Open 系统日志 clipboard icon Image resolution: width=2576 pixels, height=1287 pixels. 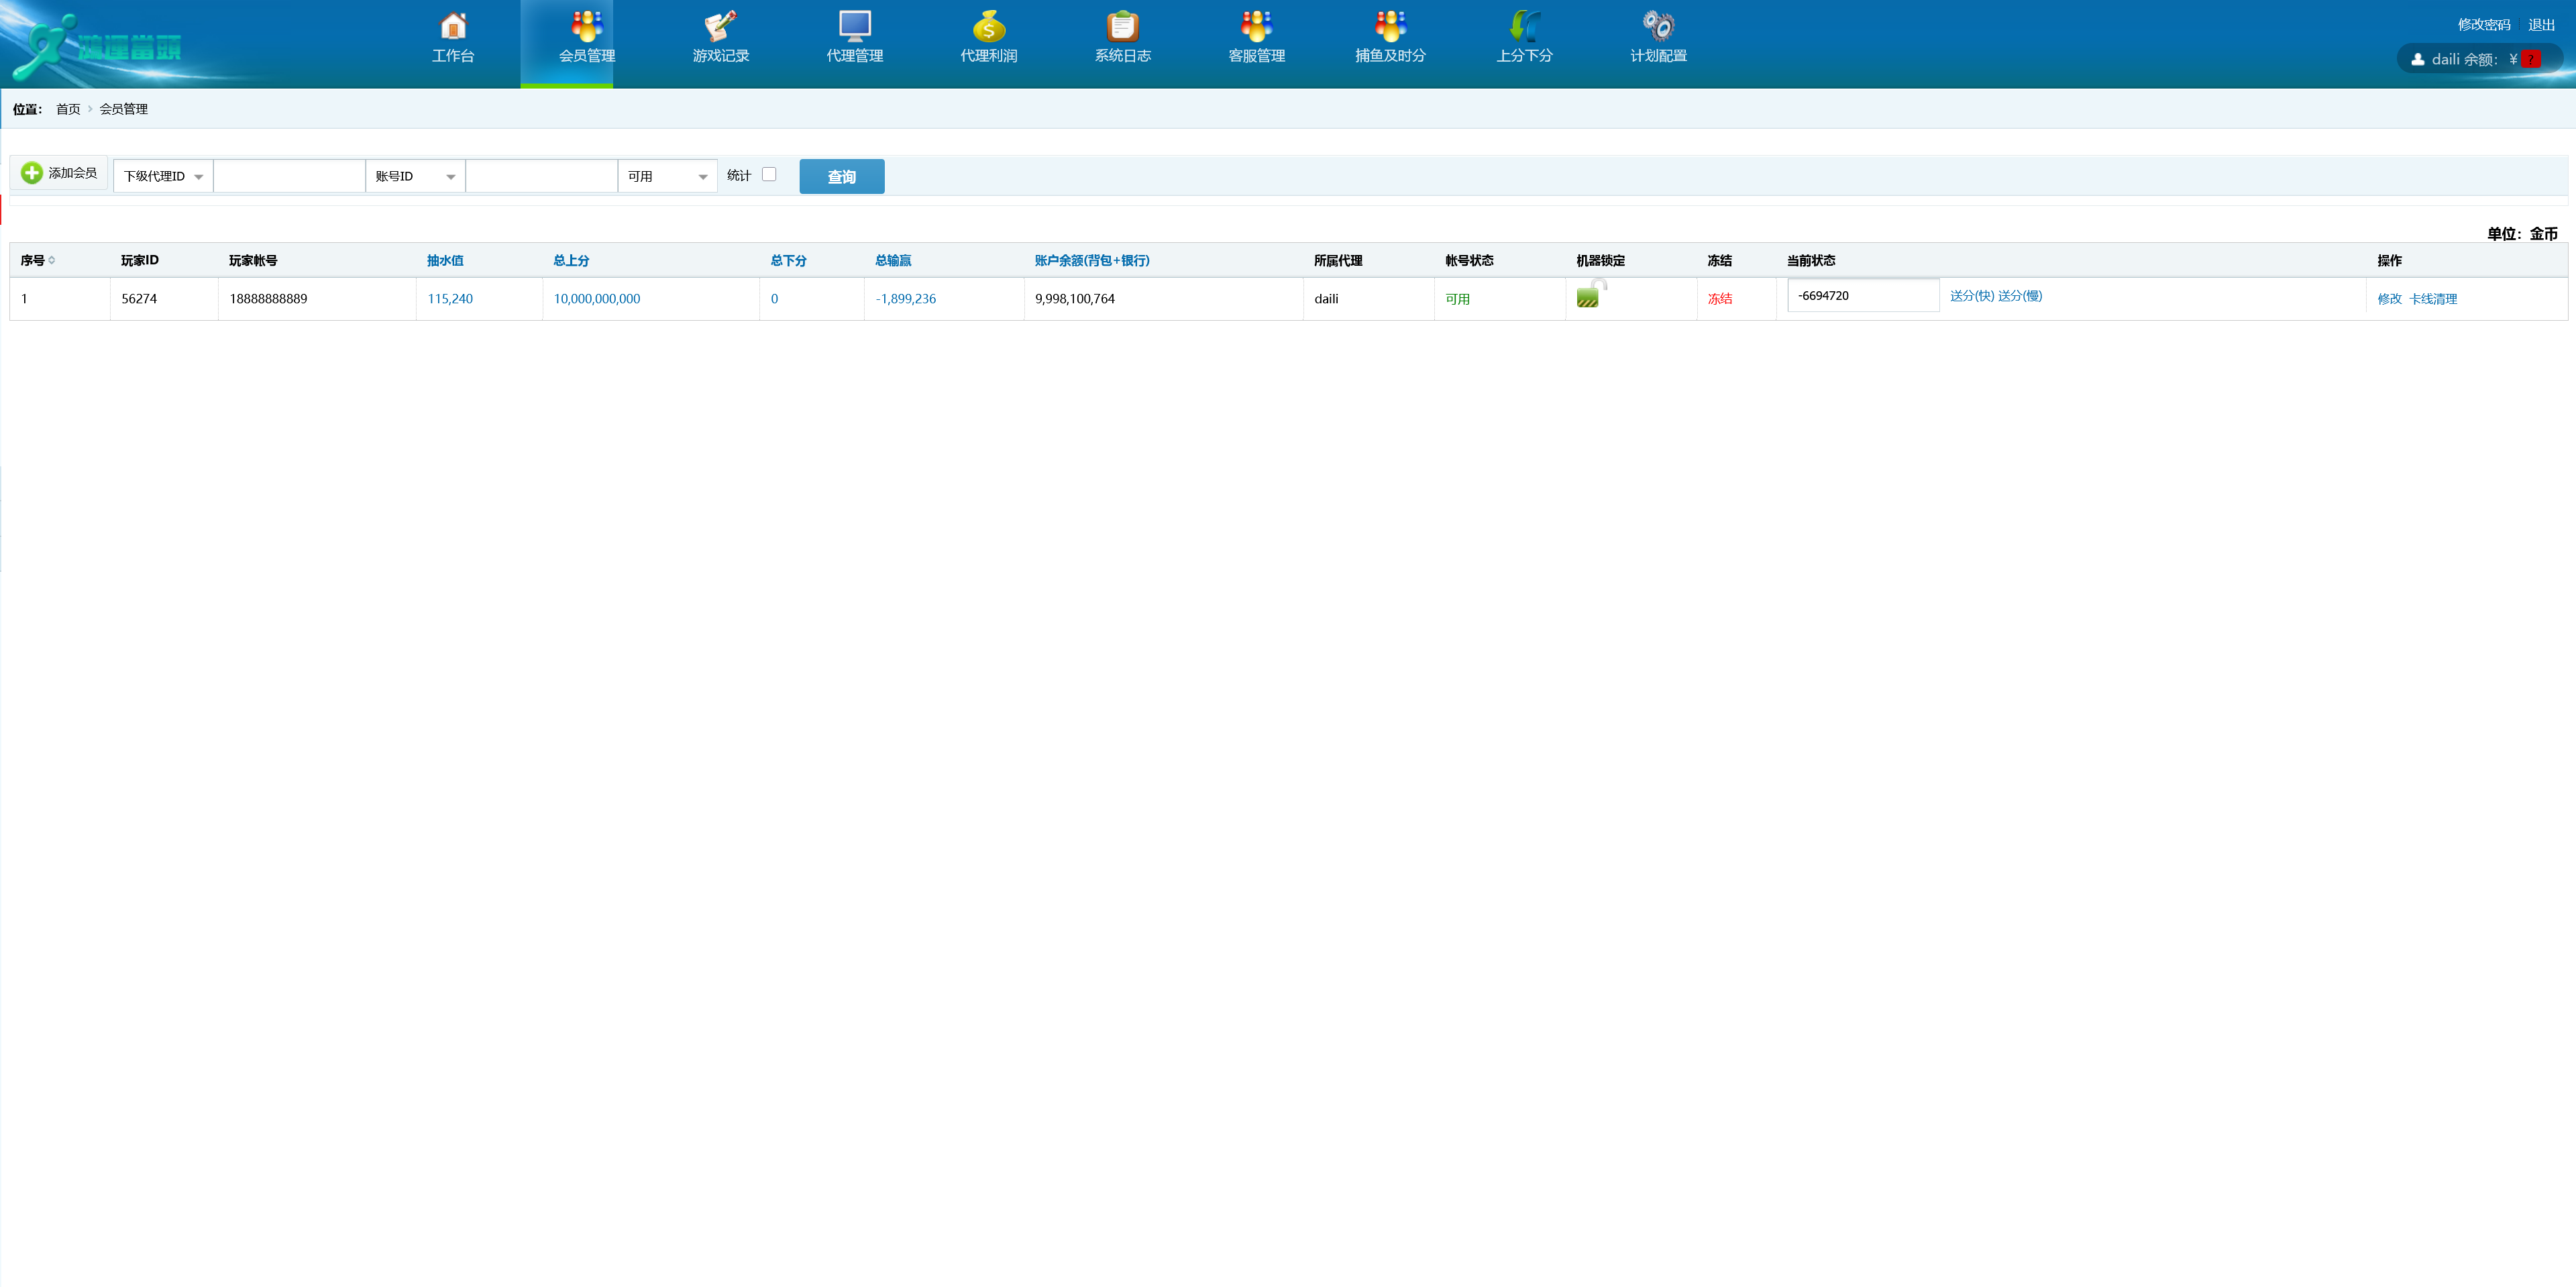point(1122,26)
